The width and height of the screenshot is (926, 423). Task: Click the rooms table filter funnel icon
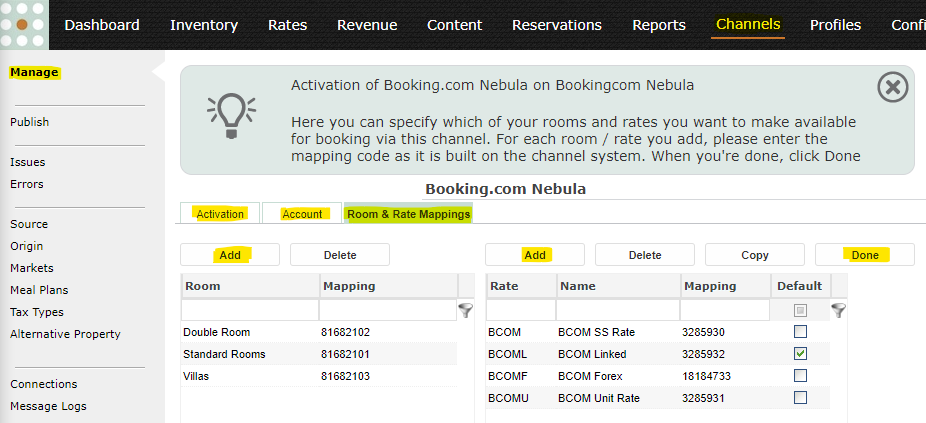[x=466, y=310]
